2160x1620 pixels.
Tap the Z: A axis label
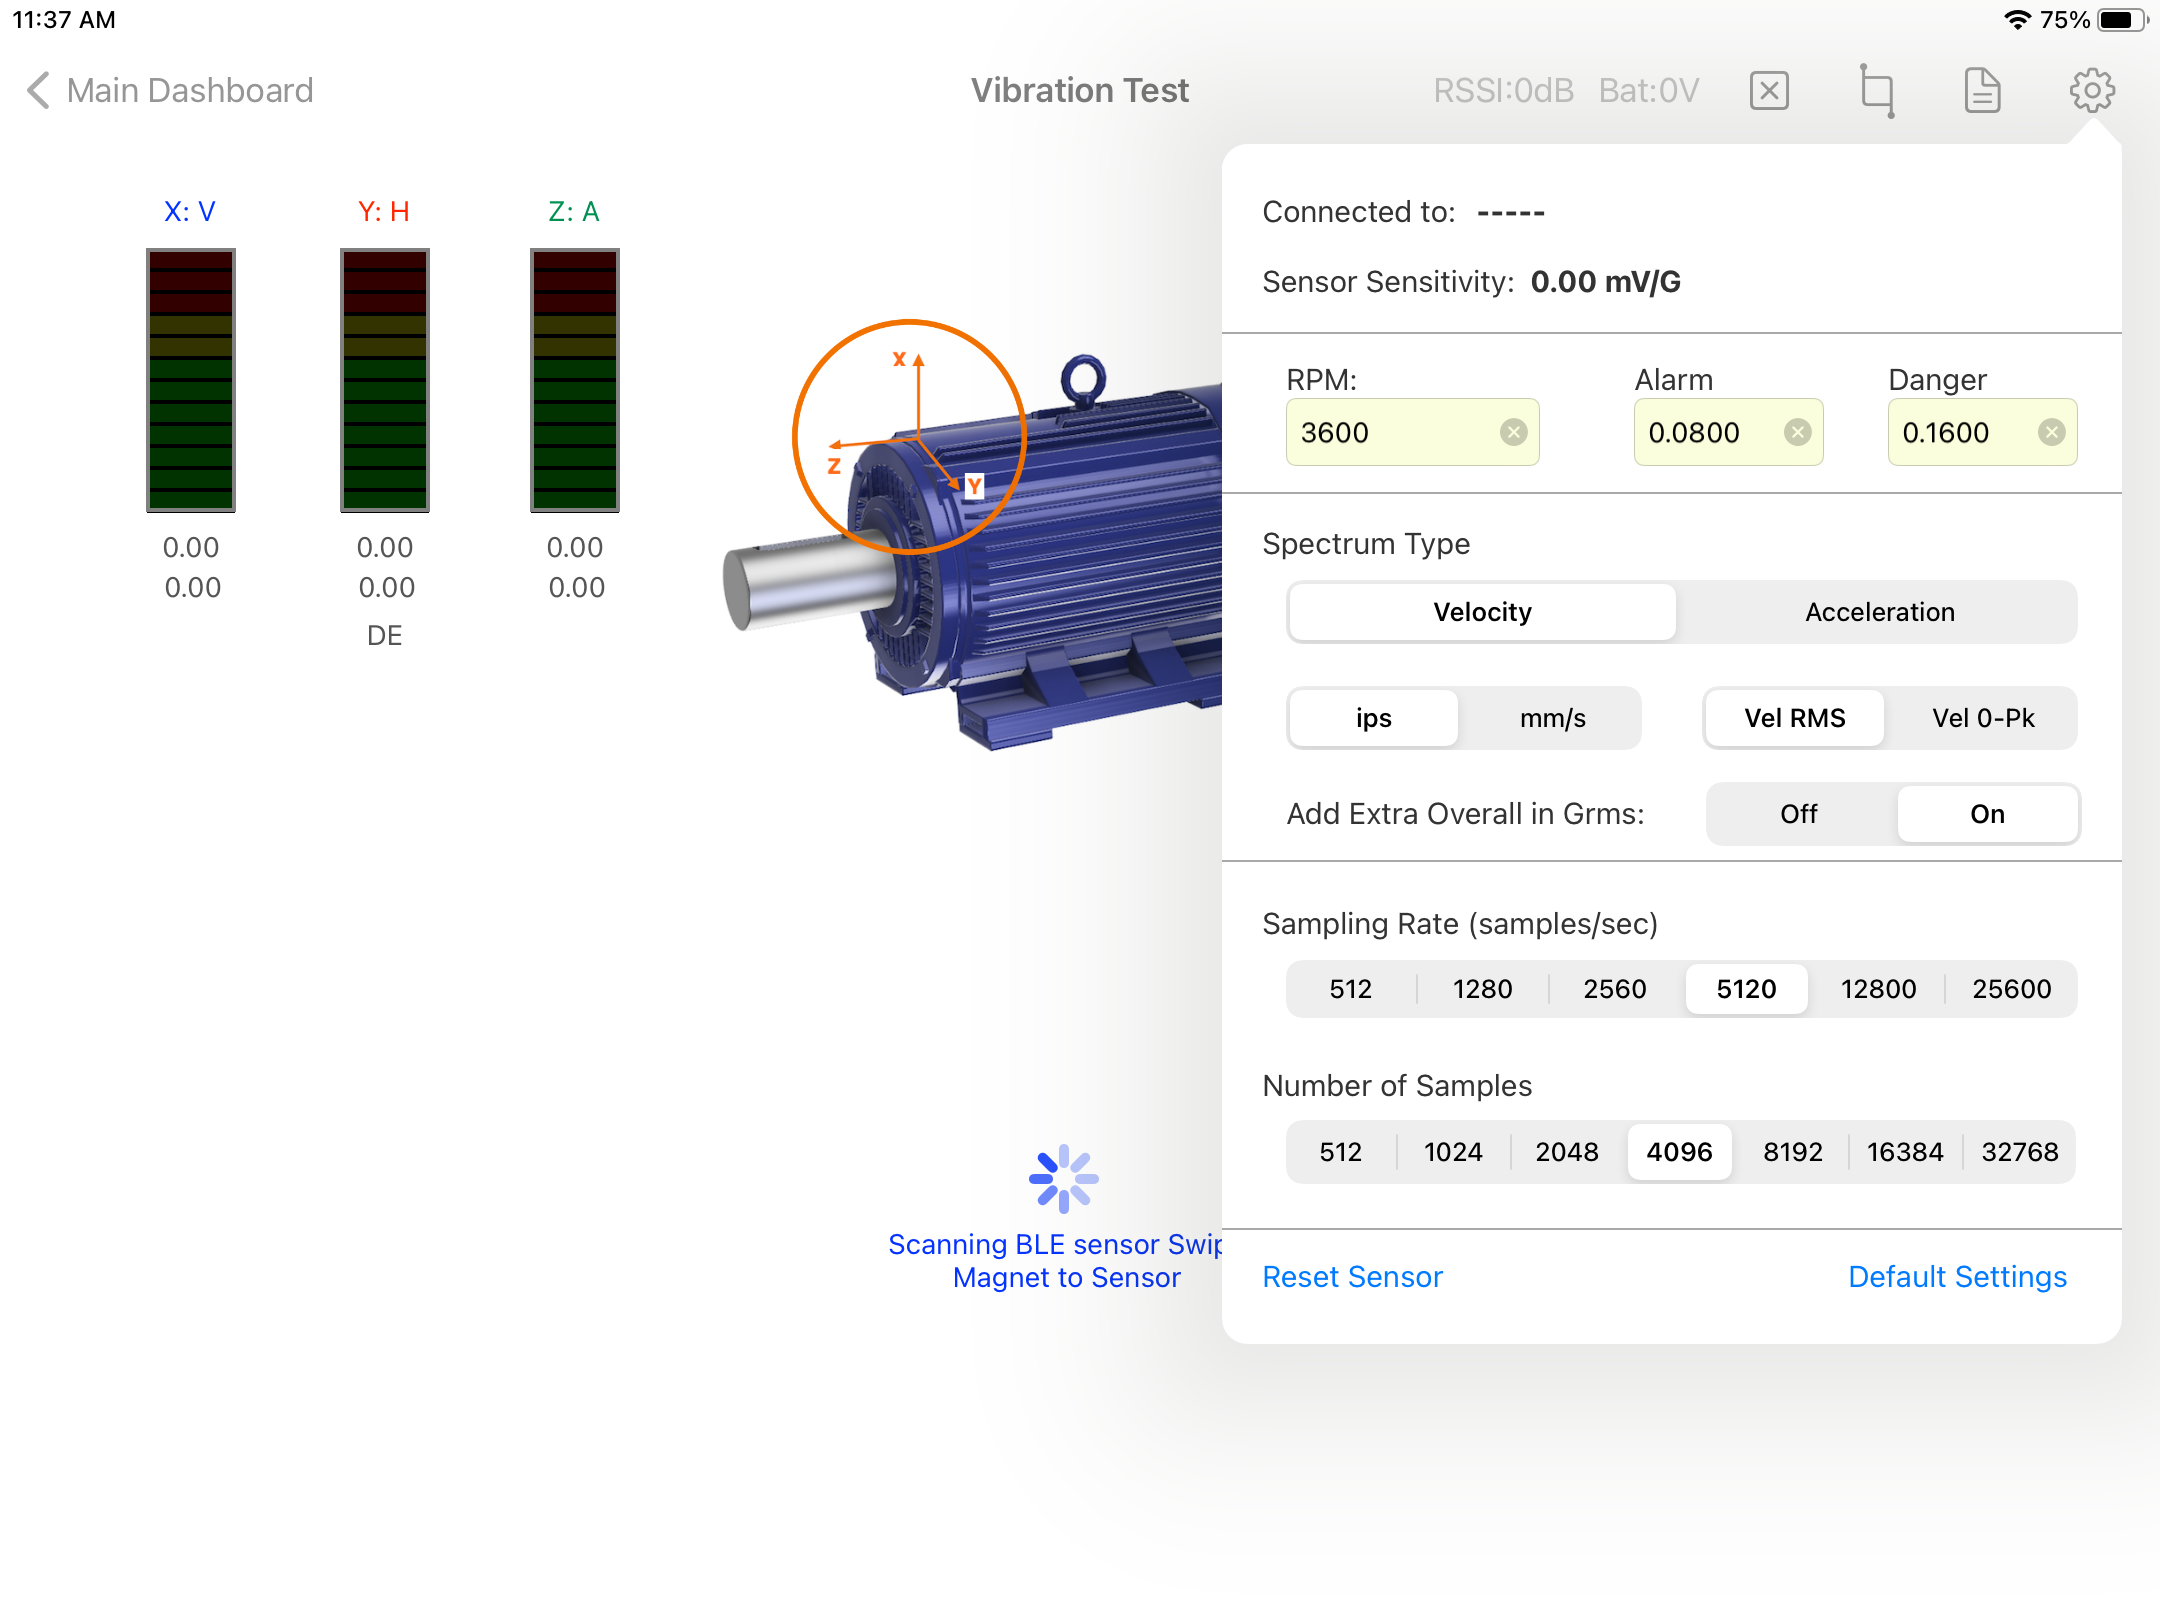point(574,212)
